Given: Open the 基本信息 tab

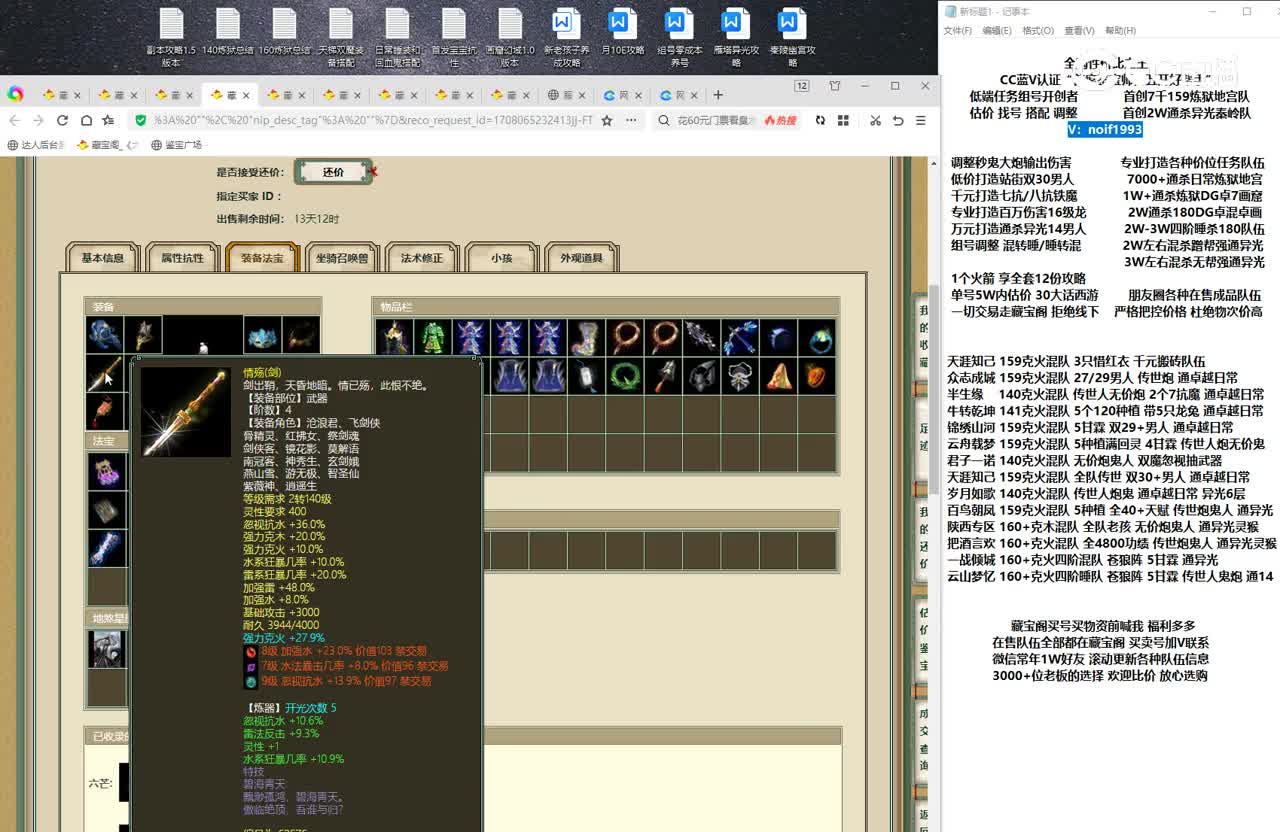Looking at the screenshot, I should 102,258.
